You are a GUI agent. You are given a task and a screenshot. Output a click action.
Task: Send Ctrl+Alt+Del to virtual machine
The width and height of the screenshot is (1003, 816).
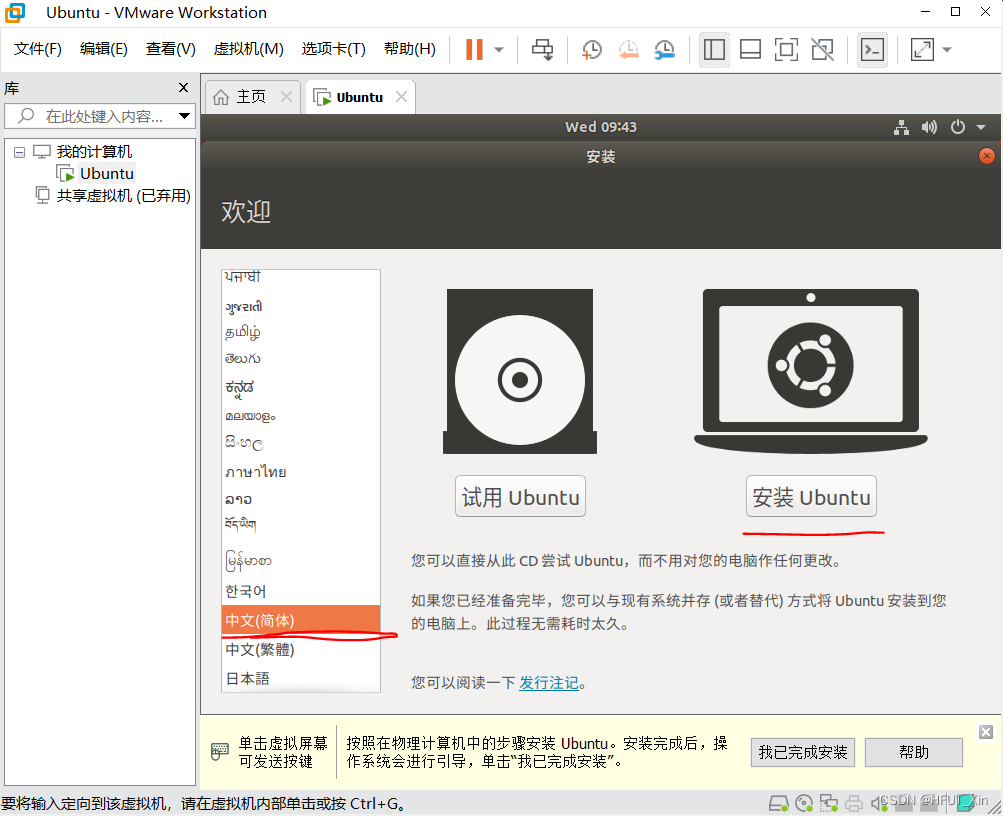pyautogui.click(x=542, y=49)
